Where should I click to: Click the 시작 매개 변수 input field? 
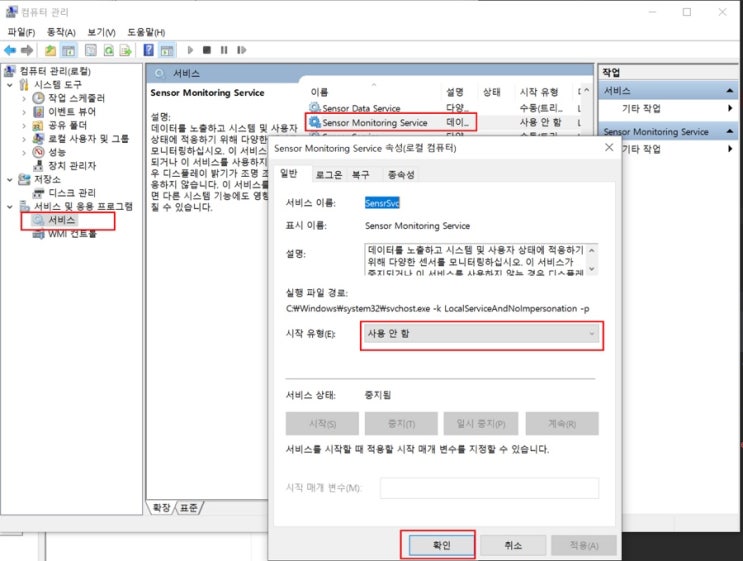coord(489,488)
